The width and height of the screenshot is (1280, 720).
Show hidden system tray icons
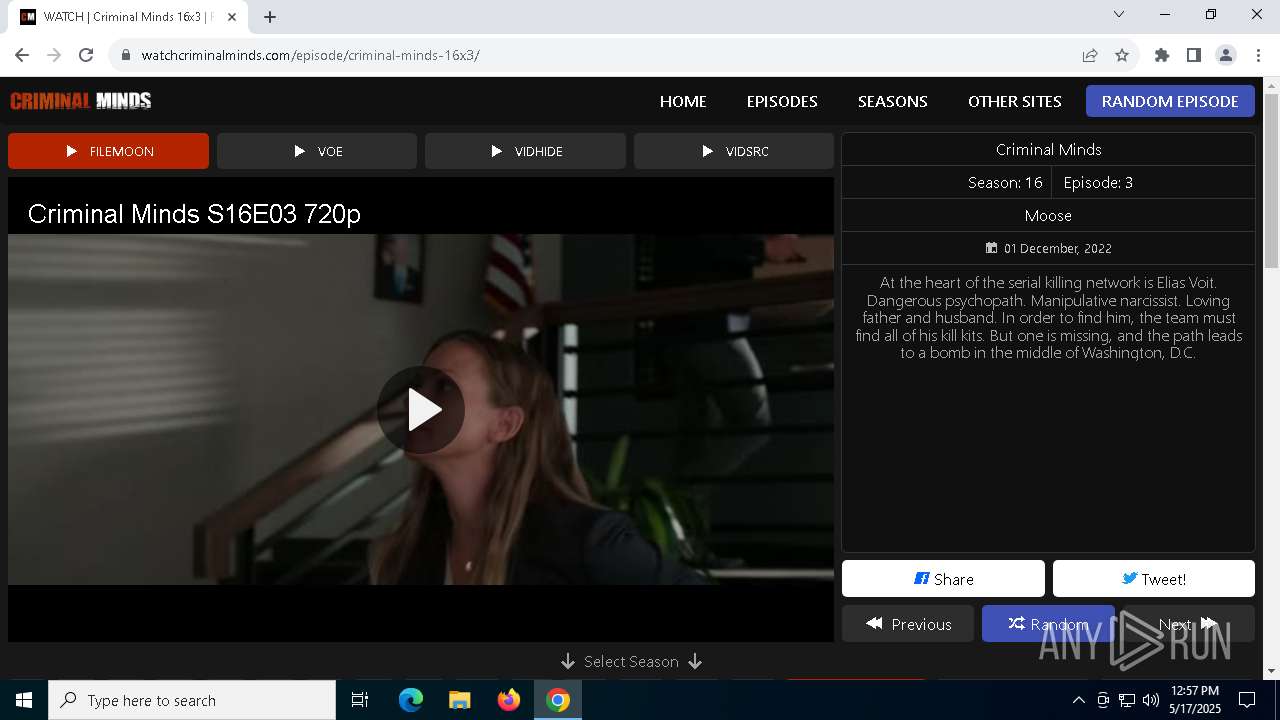pos(1078,700)
